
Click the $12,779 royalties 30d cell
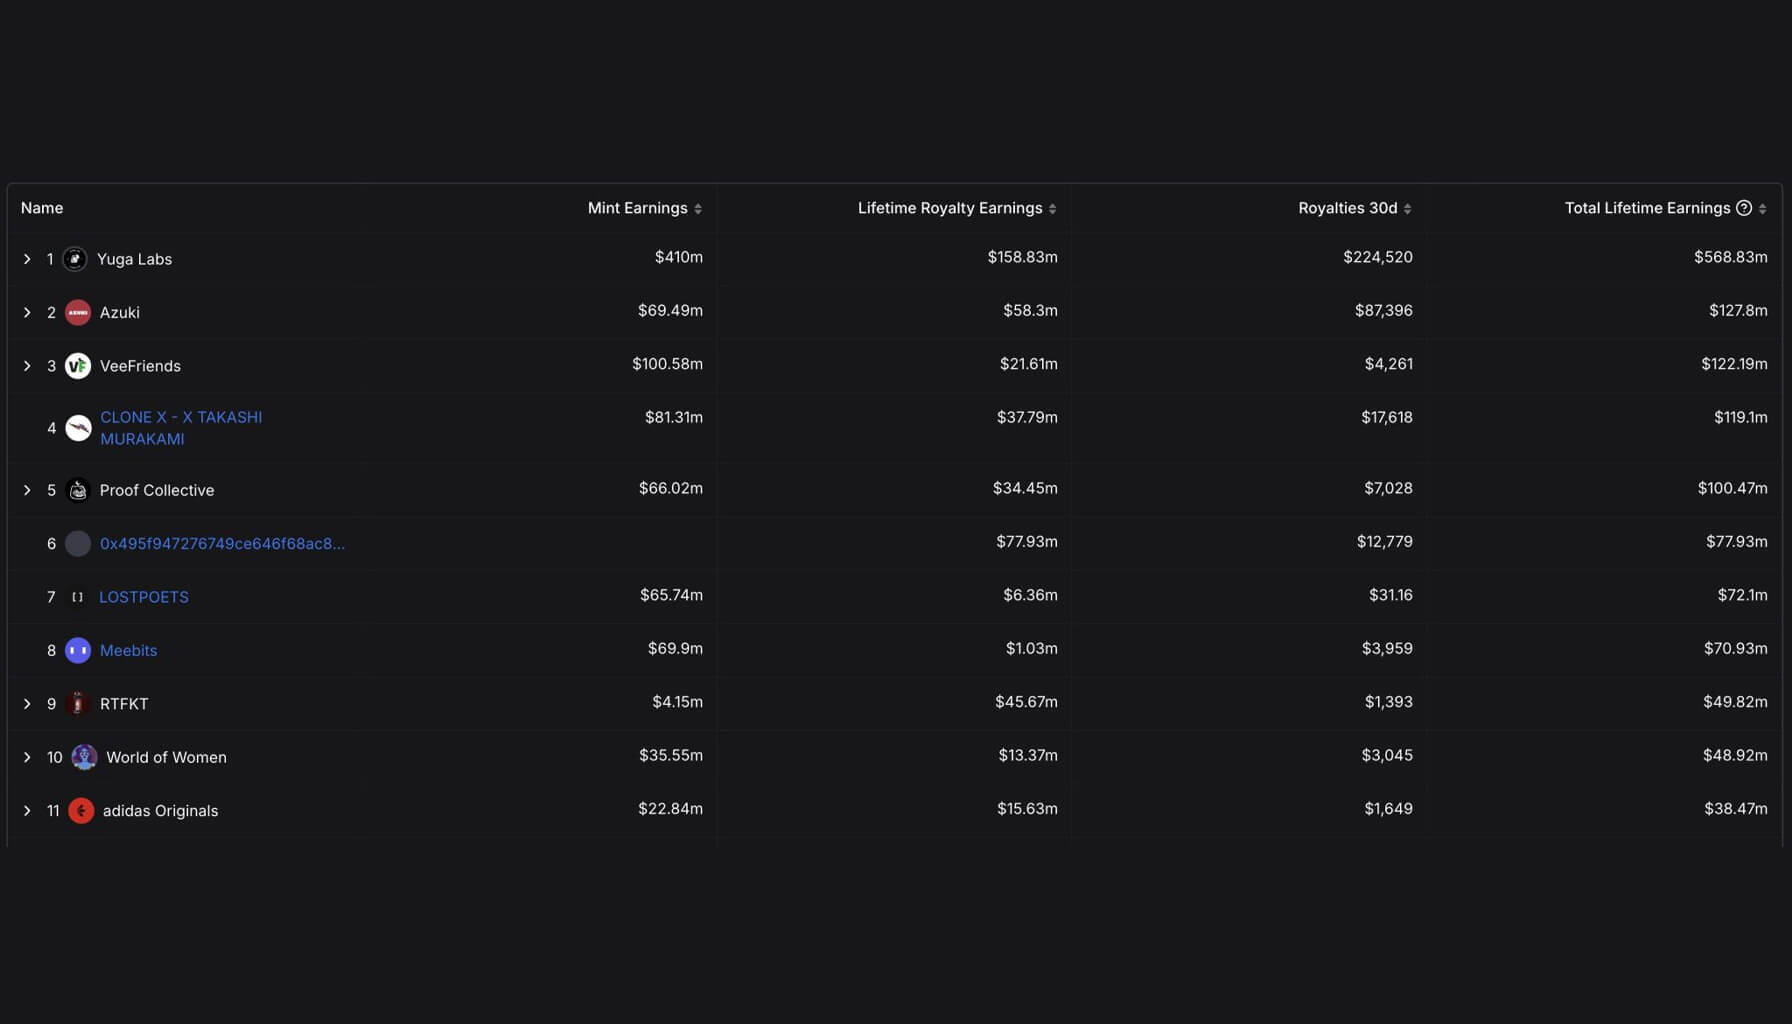pos(1385,541)
